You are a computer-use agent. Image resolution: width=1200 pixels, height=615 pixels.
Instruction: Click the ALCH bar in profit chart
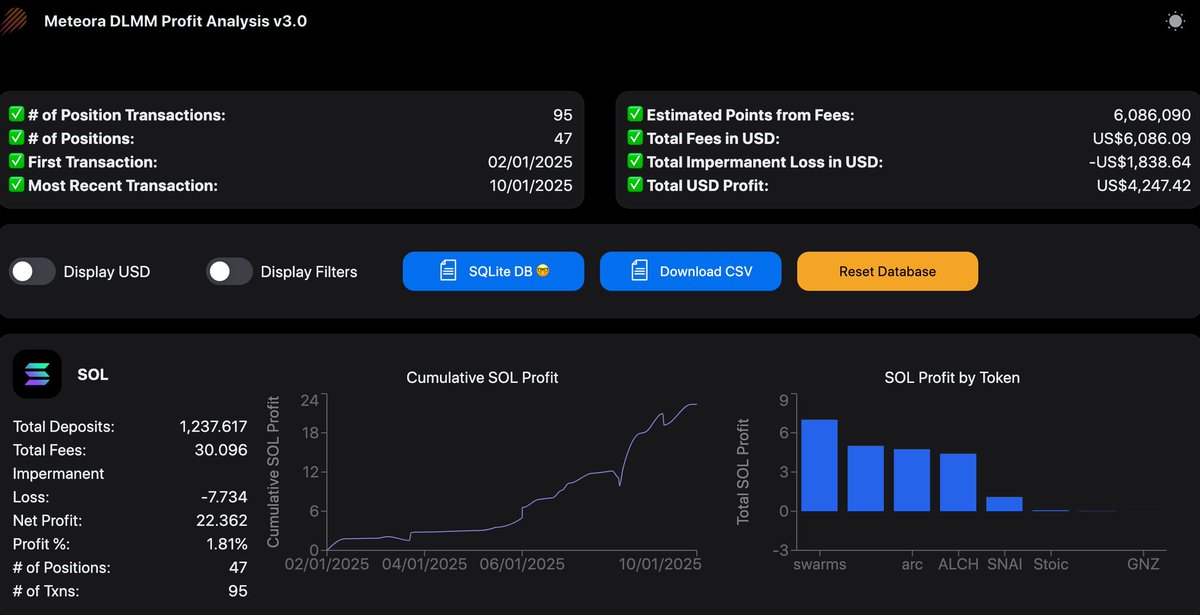[x=957, y=482]
